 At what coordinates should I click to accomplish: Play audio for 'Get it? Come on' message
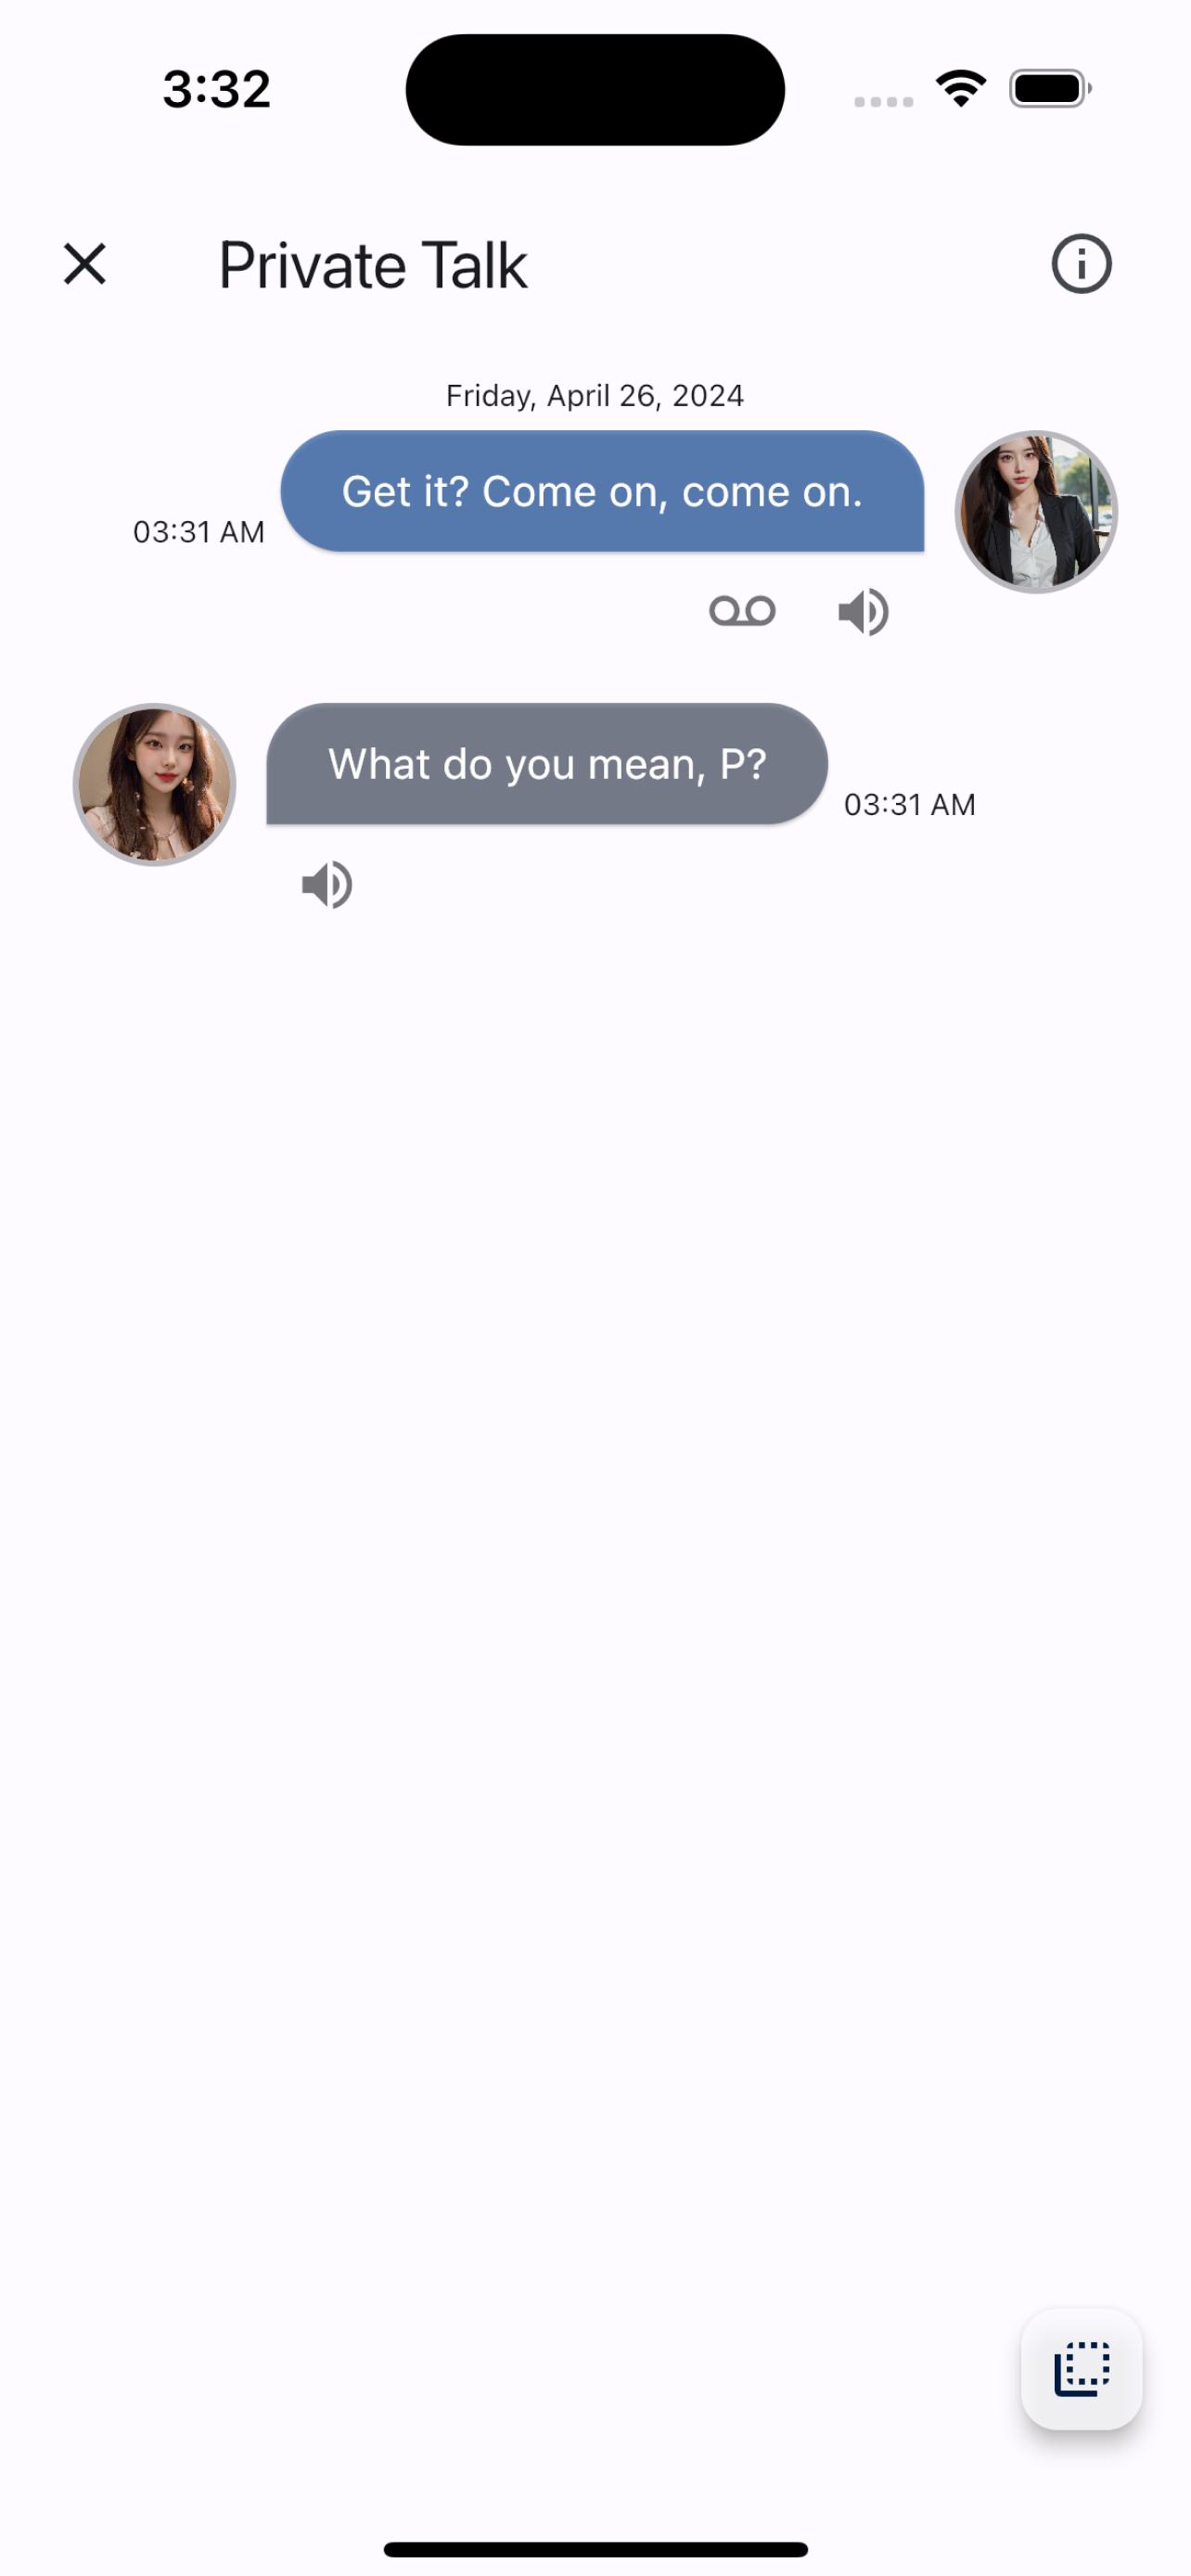(864, 612)
